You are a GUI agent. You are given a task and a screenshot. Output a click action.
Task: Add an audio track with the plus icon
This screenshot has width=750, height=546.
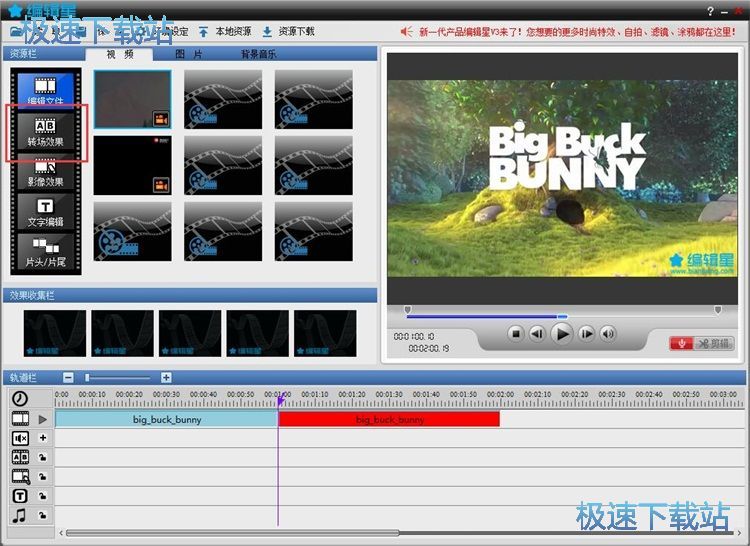point(43,437)
